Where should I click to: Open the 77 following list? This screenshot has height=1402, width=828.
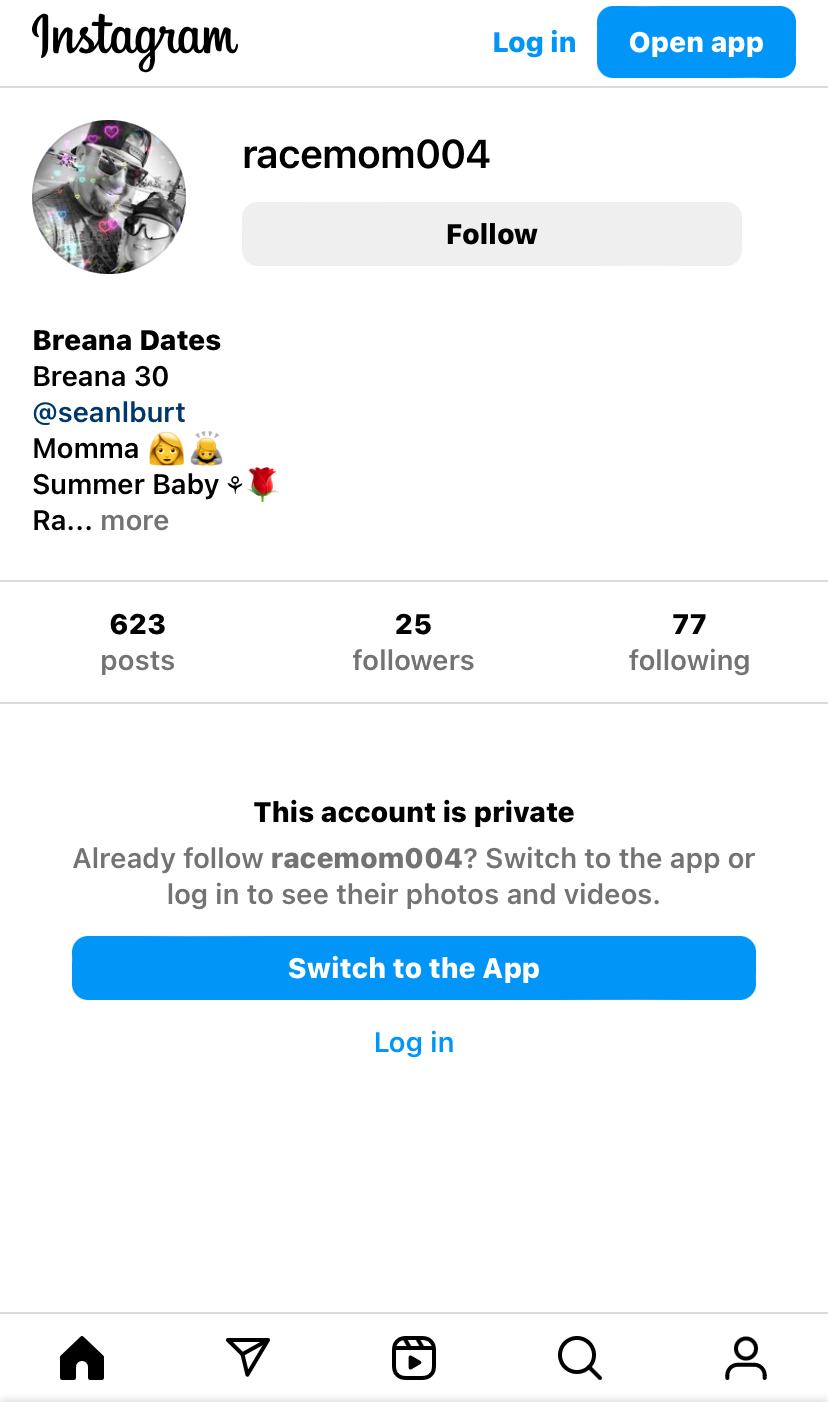pyautogui.click(x=689, y=642)
